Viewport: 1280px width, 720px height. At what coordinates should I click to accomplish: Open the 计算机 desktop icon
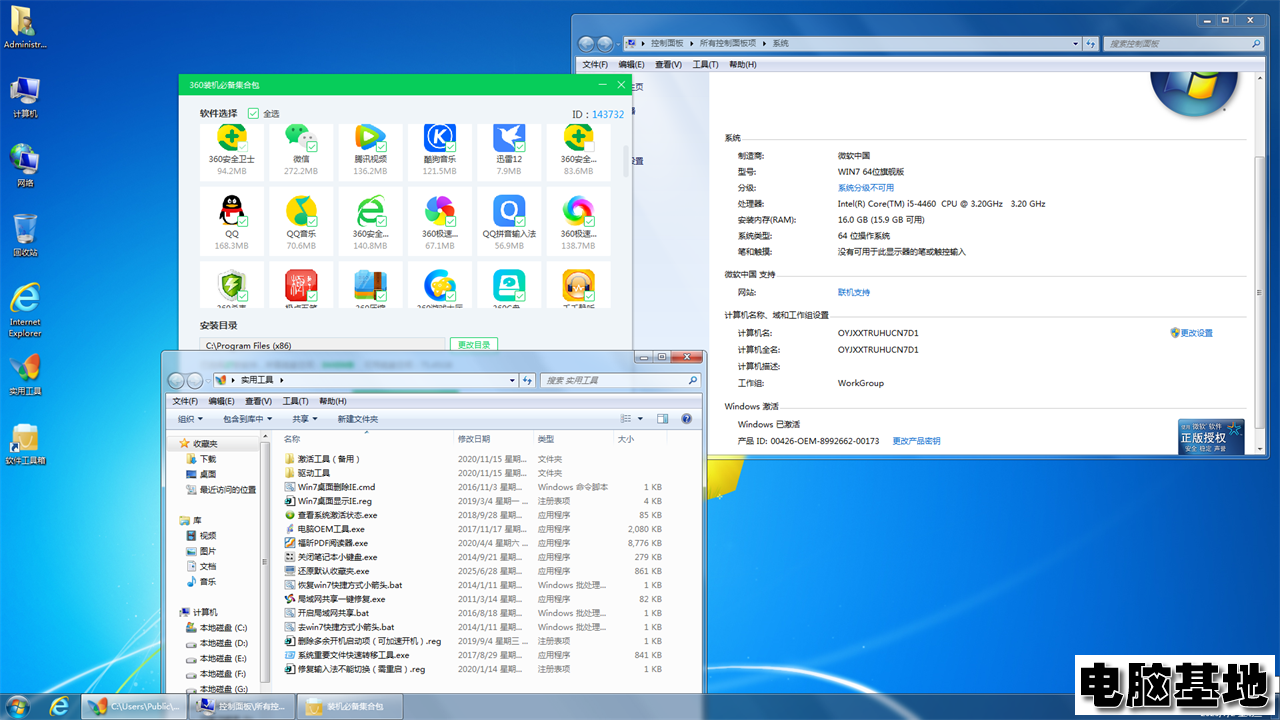[25, 97]
